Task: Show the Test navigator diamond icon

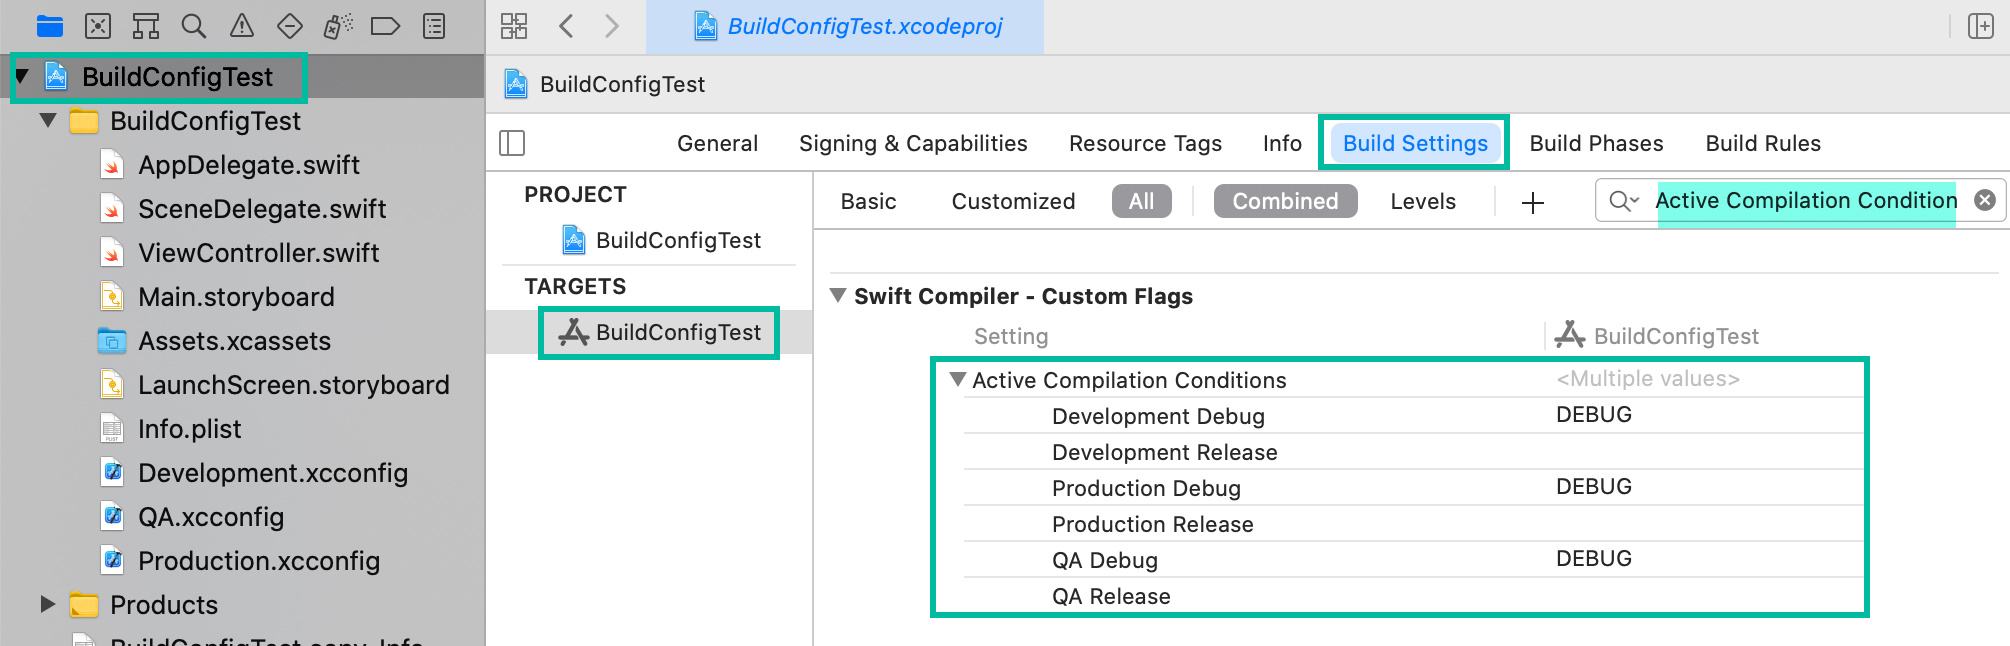Action: tap(290, 26)
